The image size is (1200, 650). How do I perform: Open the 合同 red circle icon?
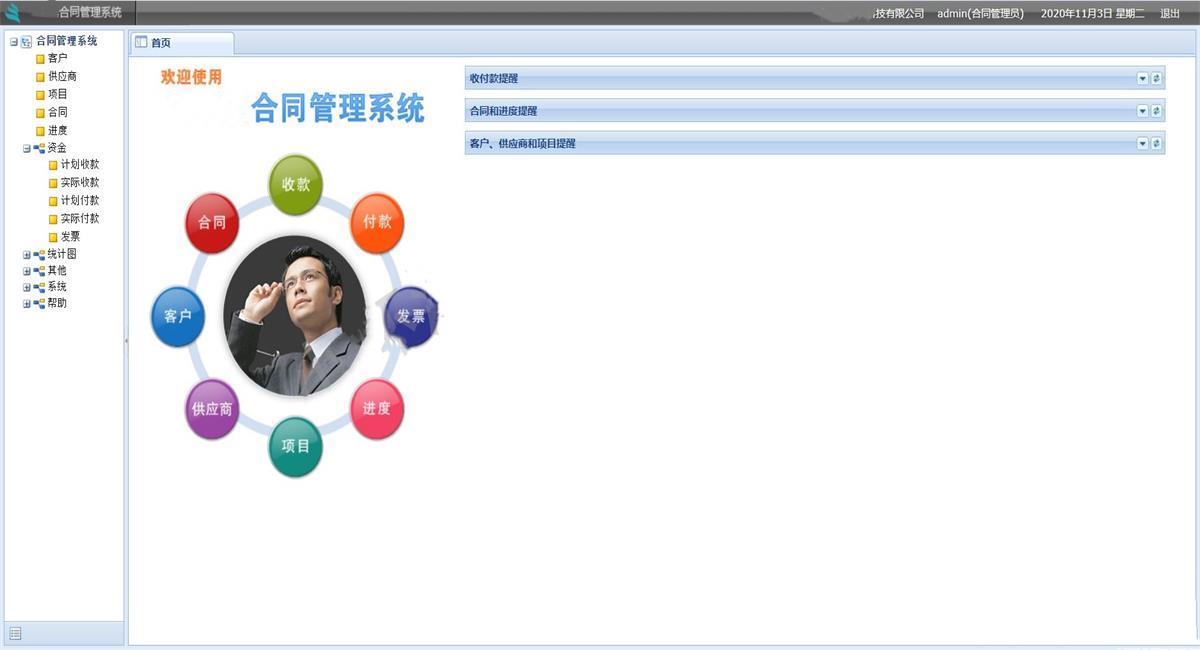pyautogui.click(x=212, y=223)
